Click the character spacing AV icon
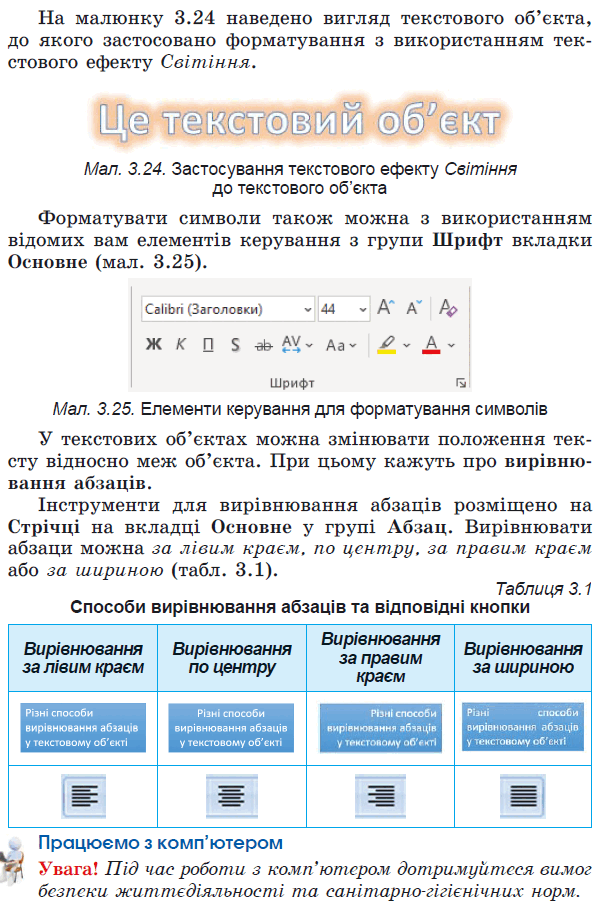Image resolution: width=603 pixels, height=905 pixels. [x=291, y=344]
